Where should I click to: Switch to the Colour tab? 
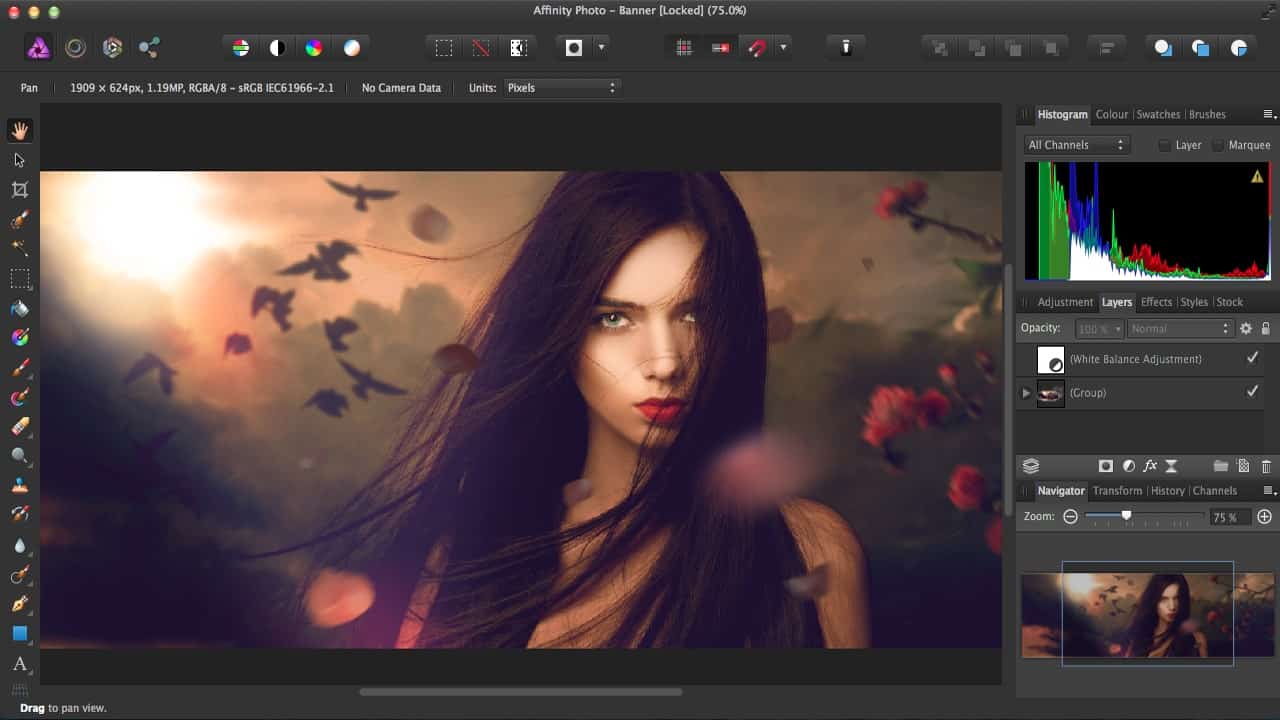click(x=1112, y=114)
